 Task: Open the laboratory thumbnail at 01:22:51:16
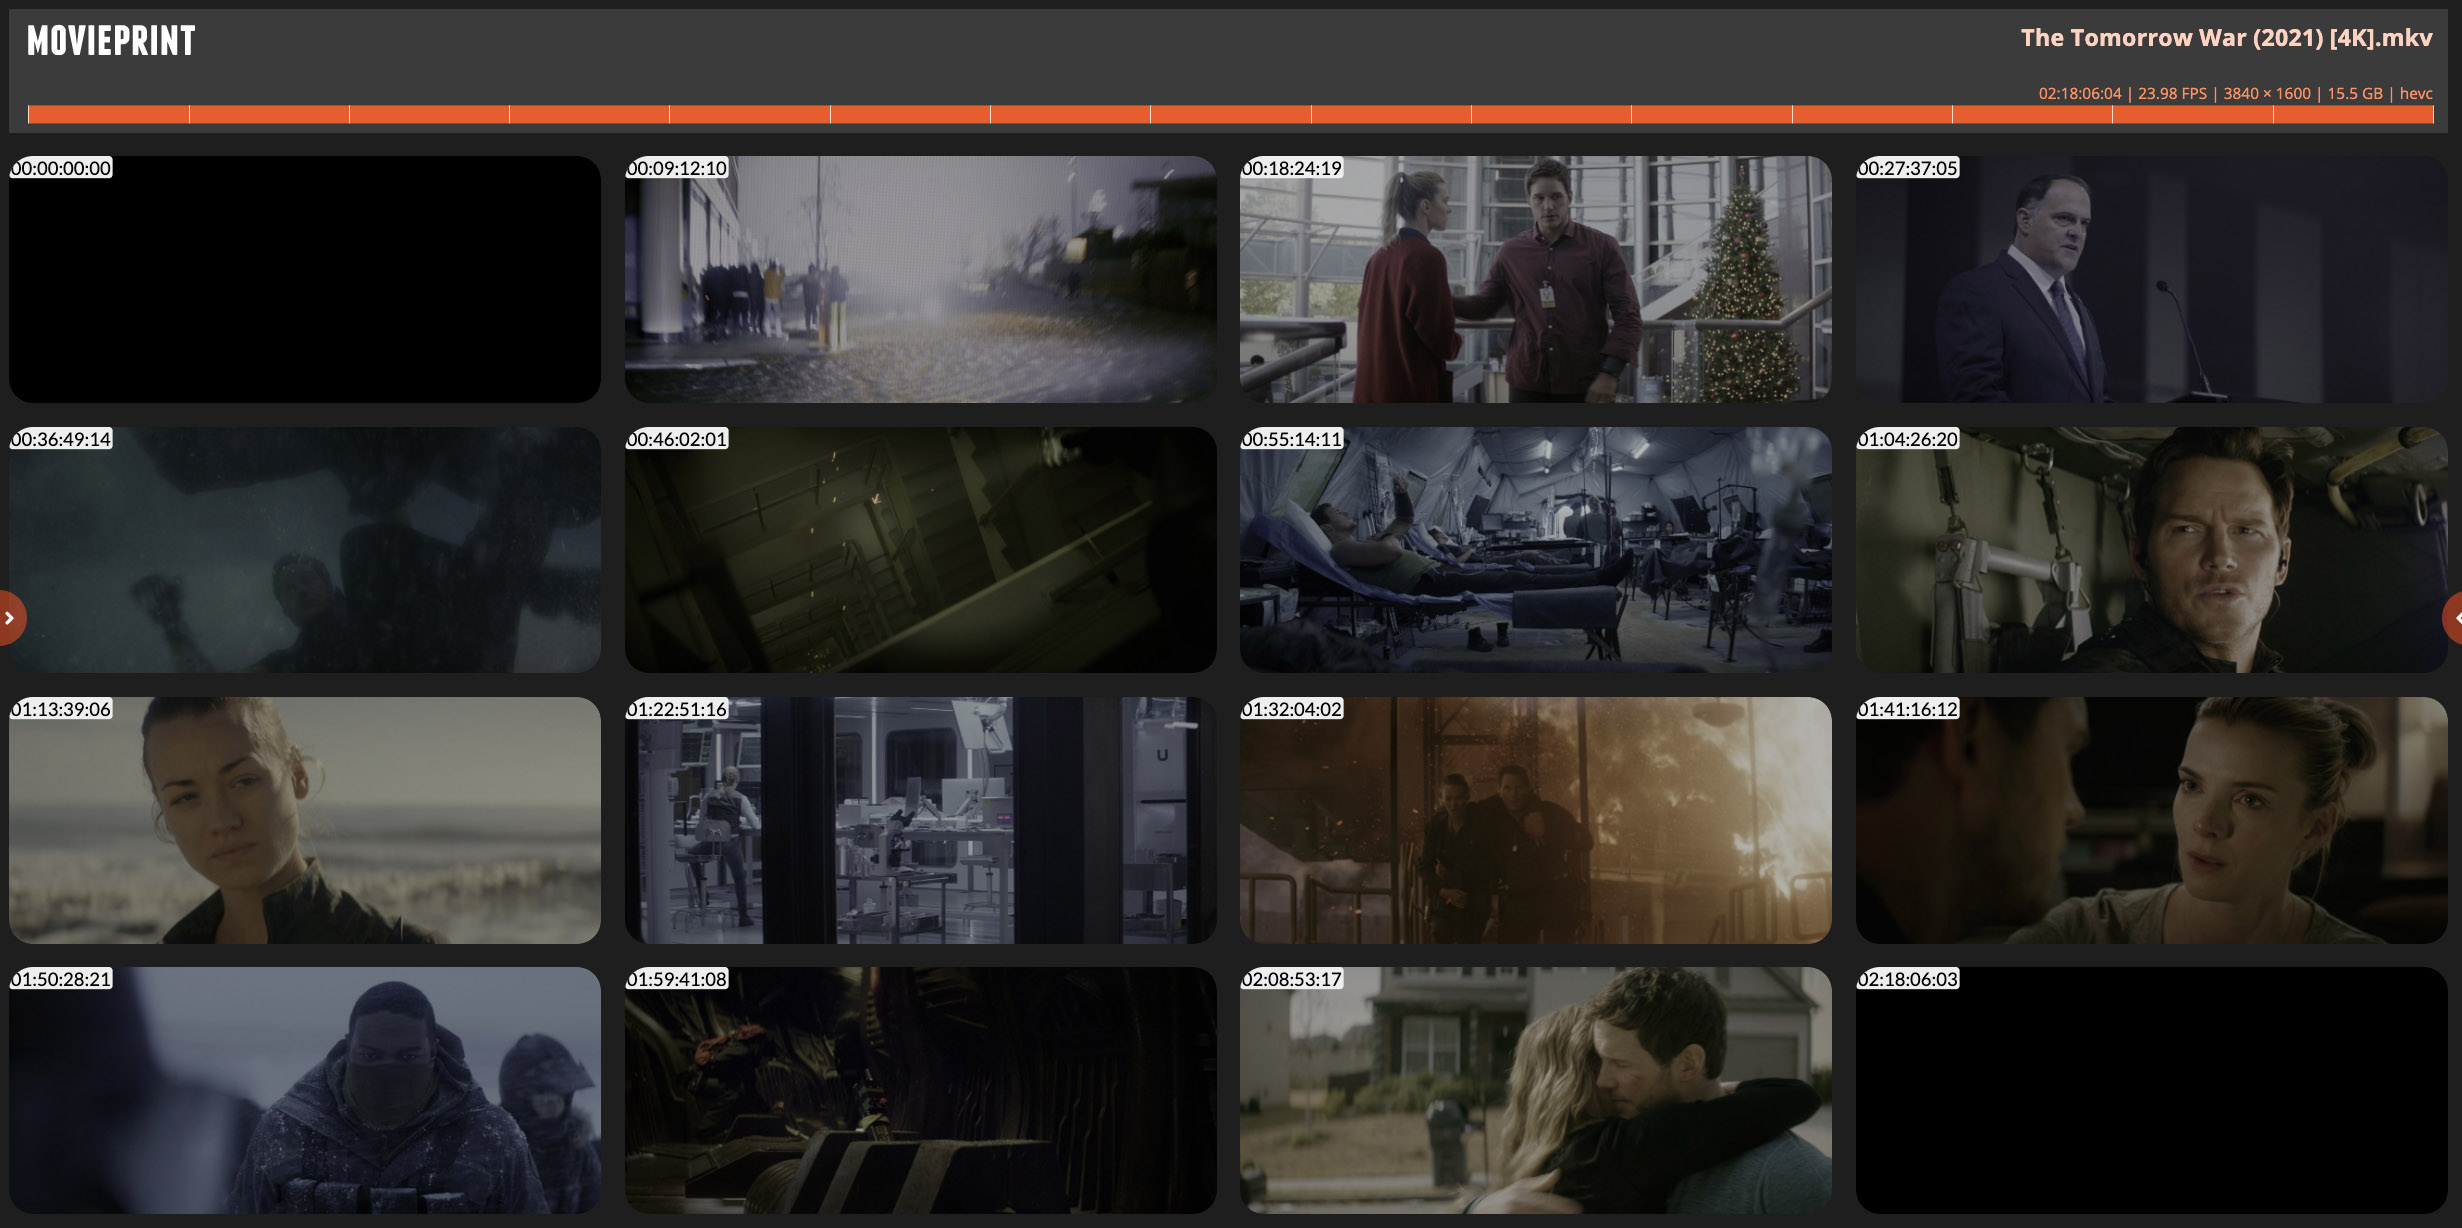920,820
